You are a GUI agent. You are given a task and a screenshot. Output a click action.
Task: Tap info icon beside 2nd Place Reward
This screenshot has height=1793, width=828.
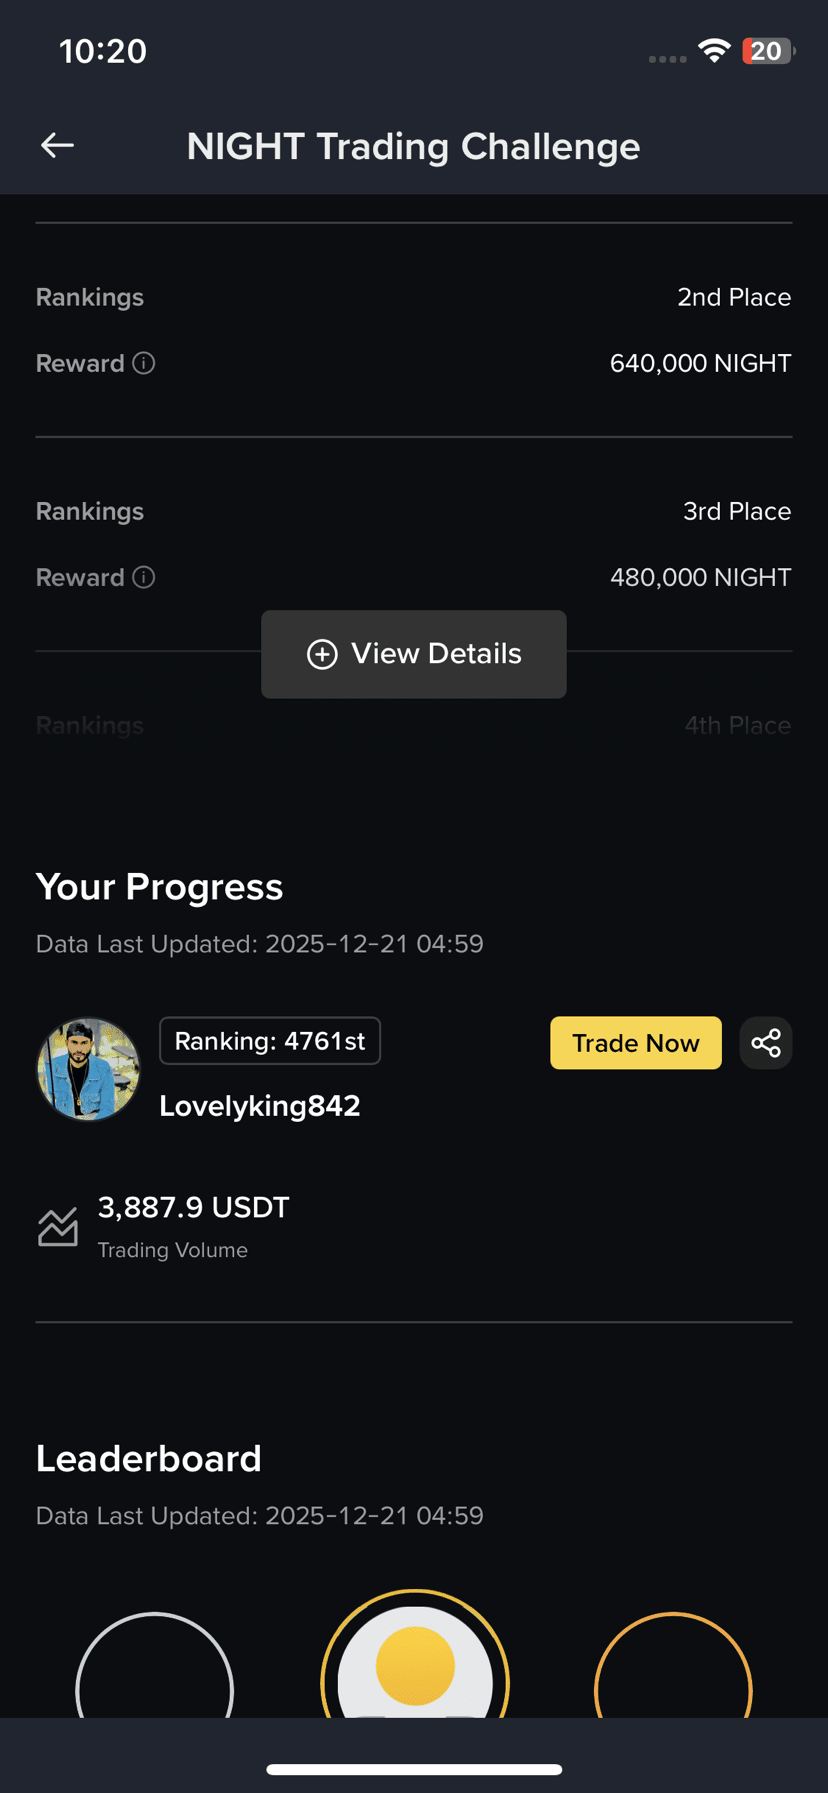coord(144,363)
